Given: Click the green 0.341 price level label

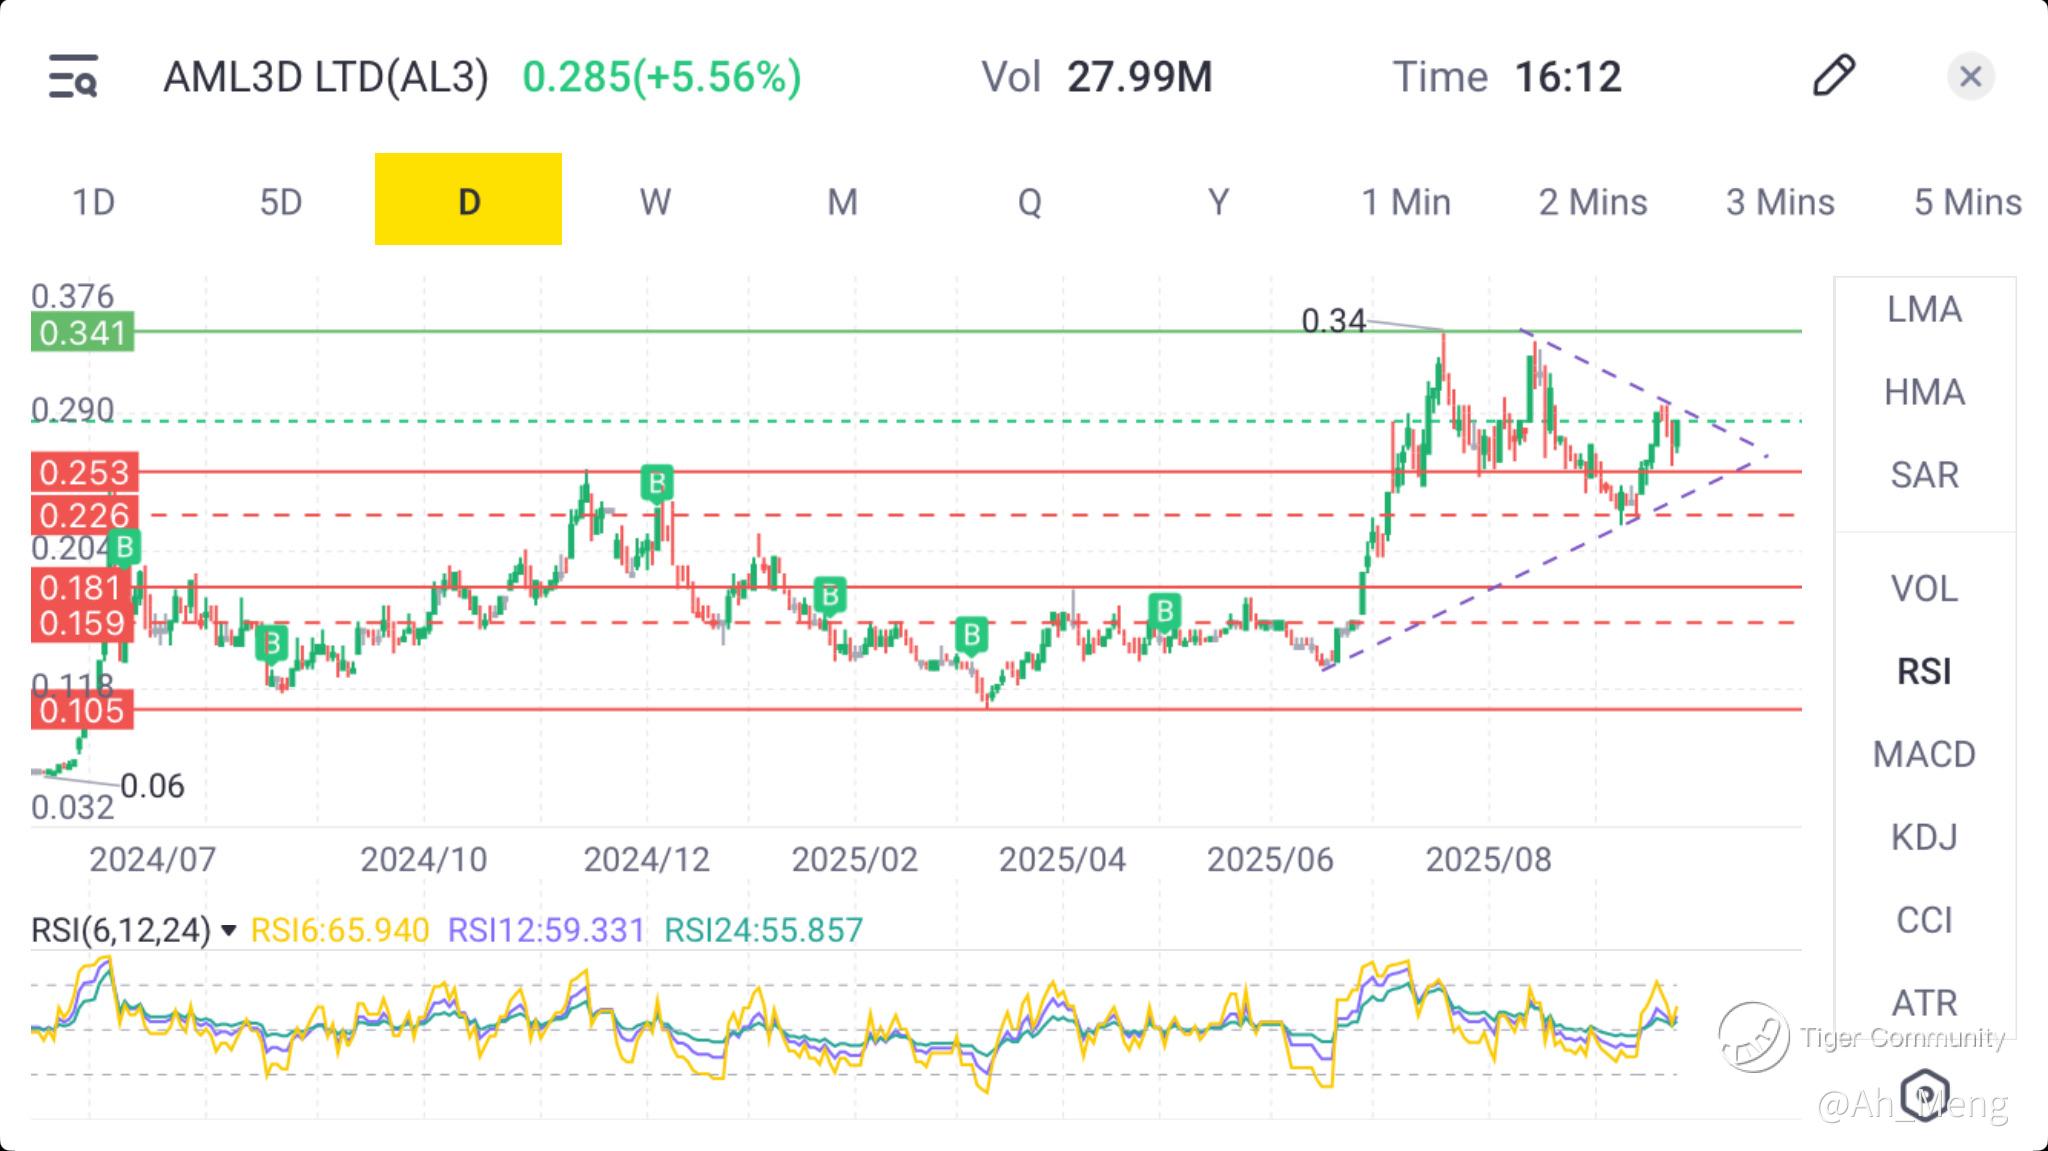Looking at the screenshot, I should pos(82,332).
